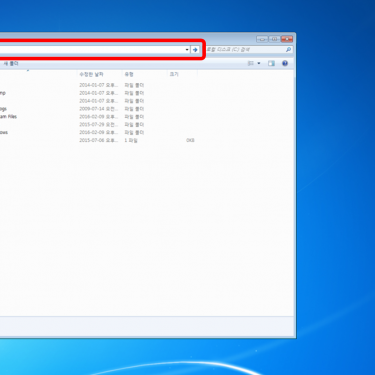Image resolution: width=375 pixels, height=375 pixels.
Task: Click the address bar Go arrow button
Action: pyautogui.click(x=195, y=50)
